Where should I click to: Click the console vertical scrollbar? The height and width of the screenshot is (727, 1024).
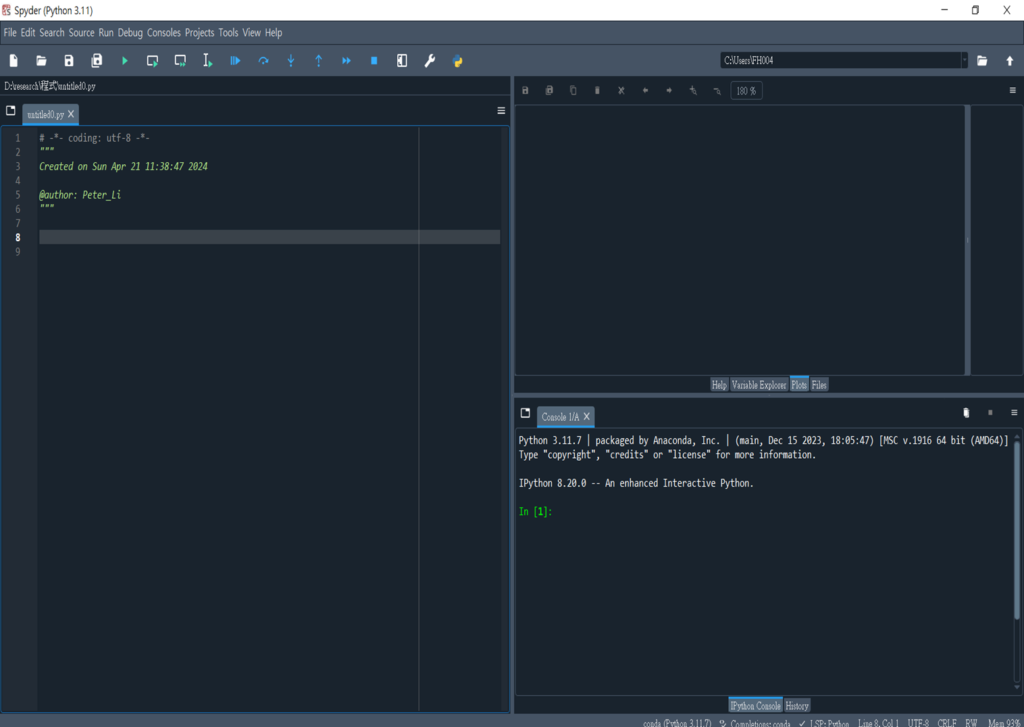(1018, 530)
